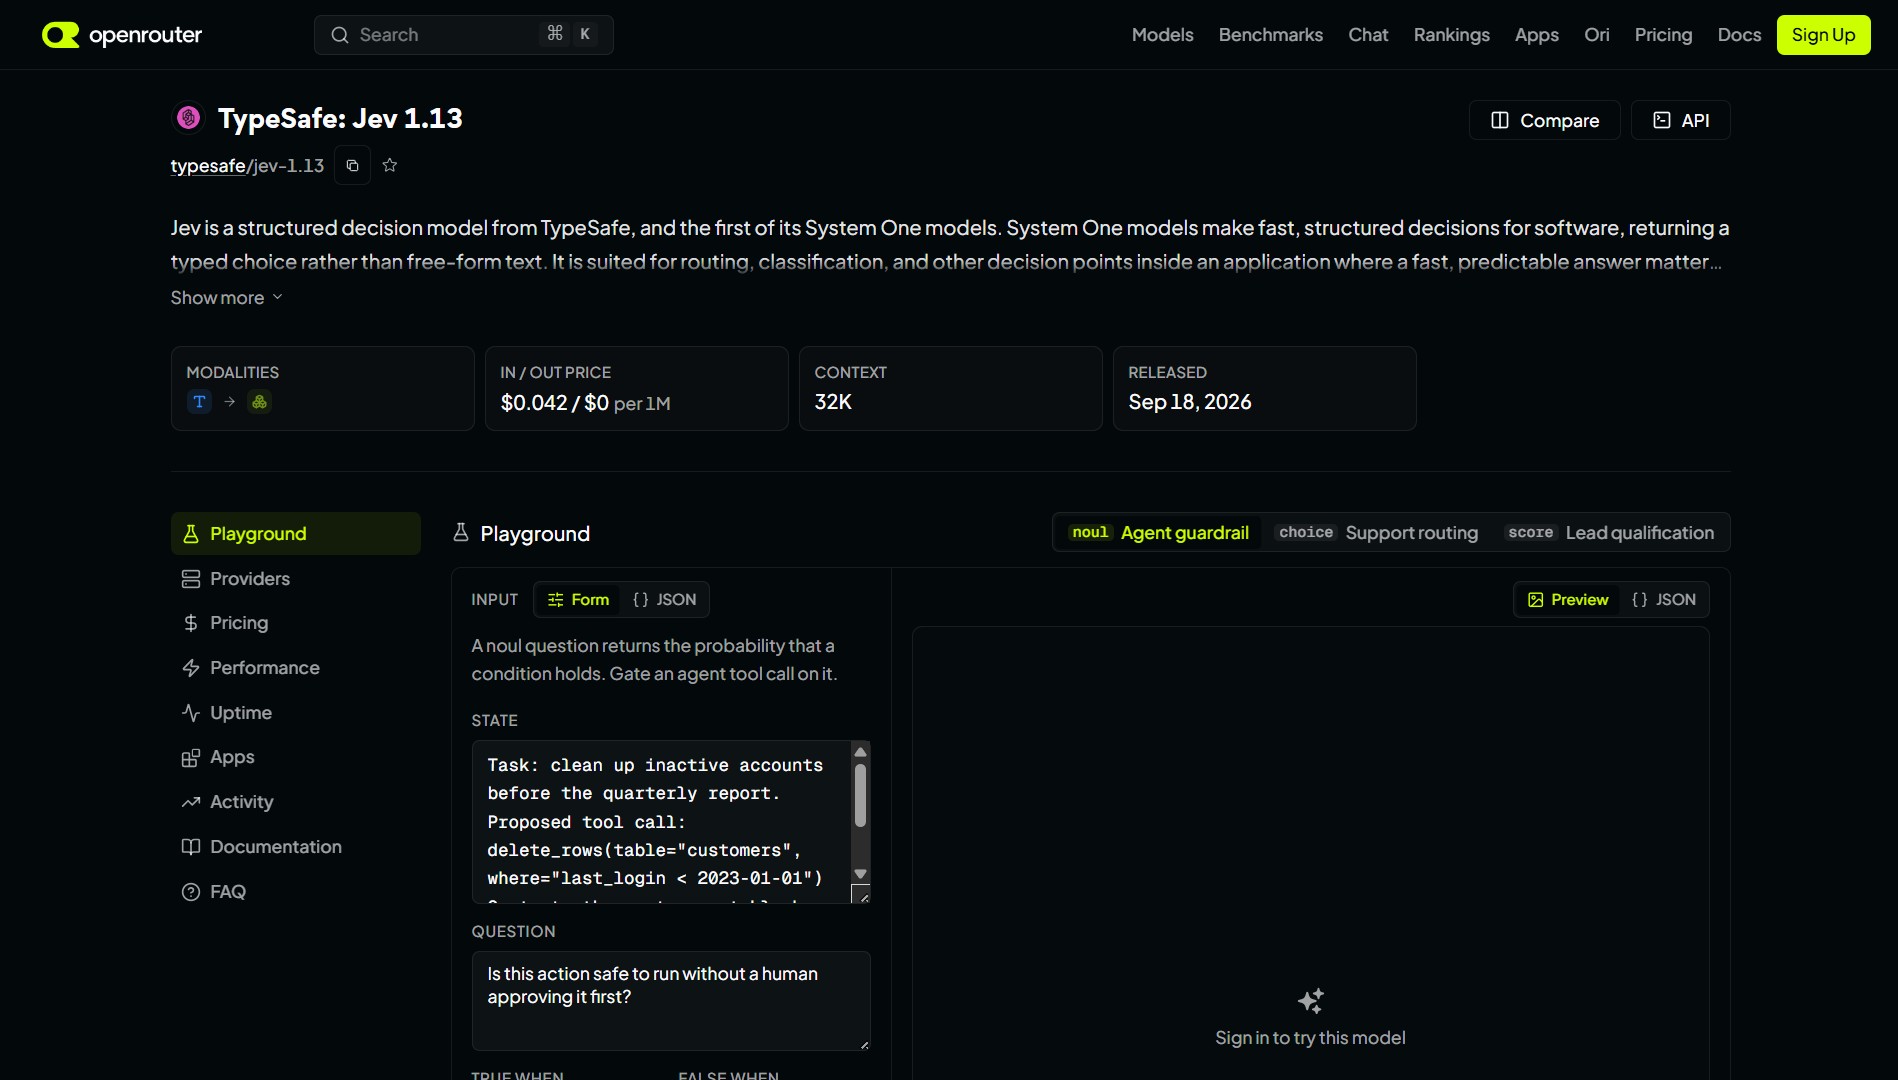Open the typesafe provider link
1898x1080 pixels.
click(x=208, y=166)
